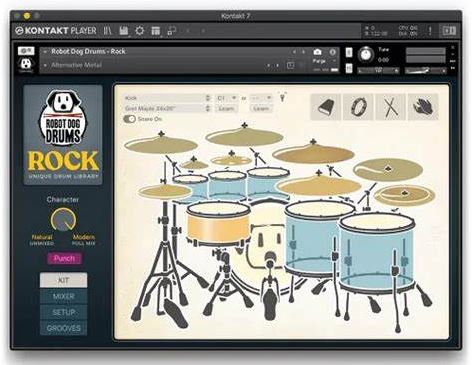This screenshot has width=472, height=365.
Task: Click the rightmost blue floor tom
Action: [377, 253]
